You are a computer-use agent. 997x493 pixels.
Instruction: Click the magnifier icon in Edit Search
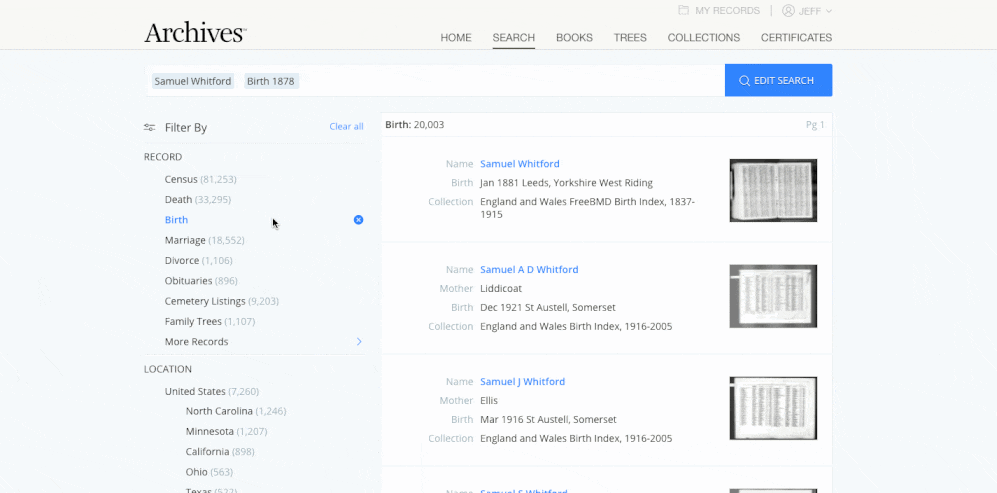tap(744, 81)
